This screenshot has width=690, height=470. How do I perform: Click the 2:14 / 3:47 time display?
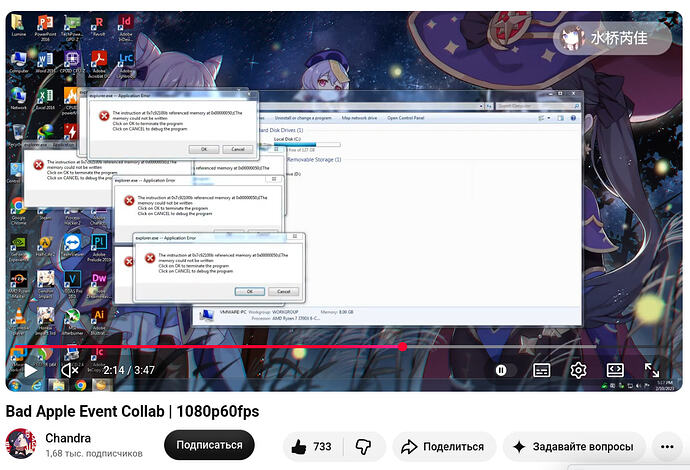coord(129,370)
